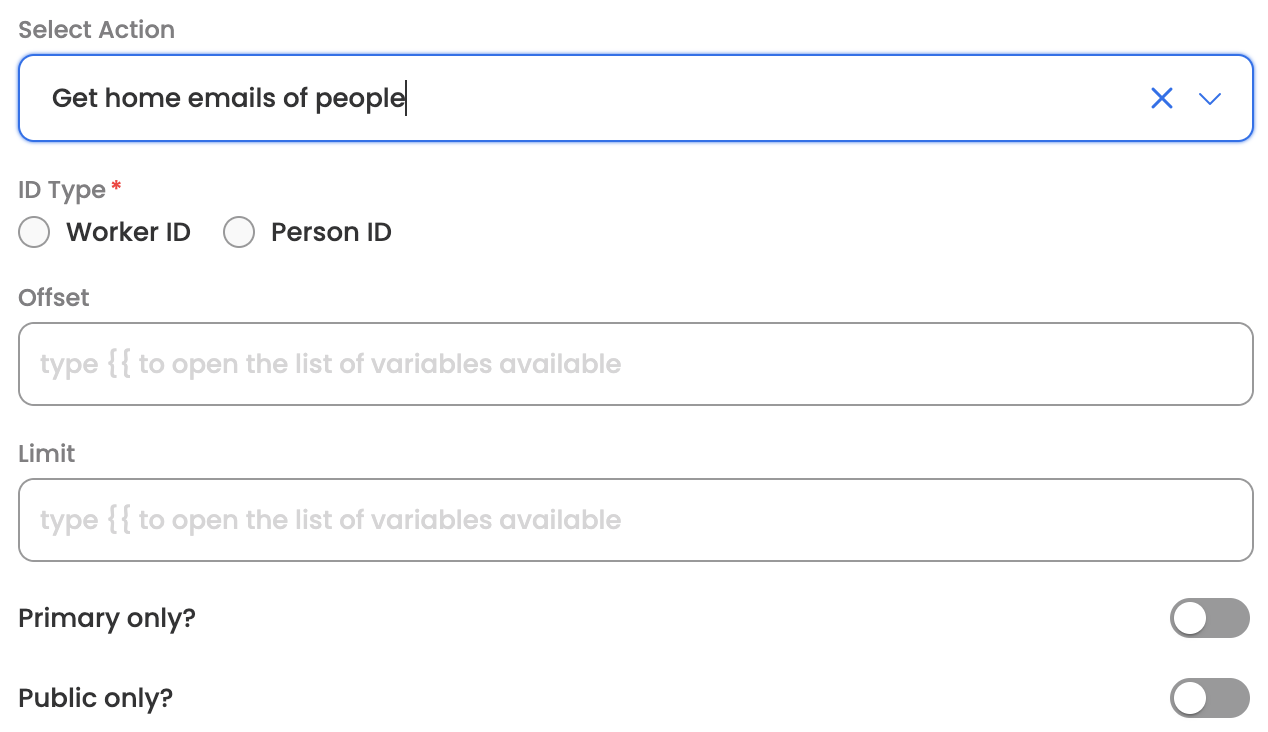Turn on the Public only toggle switch
This screenshot has width=1268, height=732.
(x=1209, y=698)
